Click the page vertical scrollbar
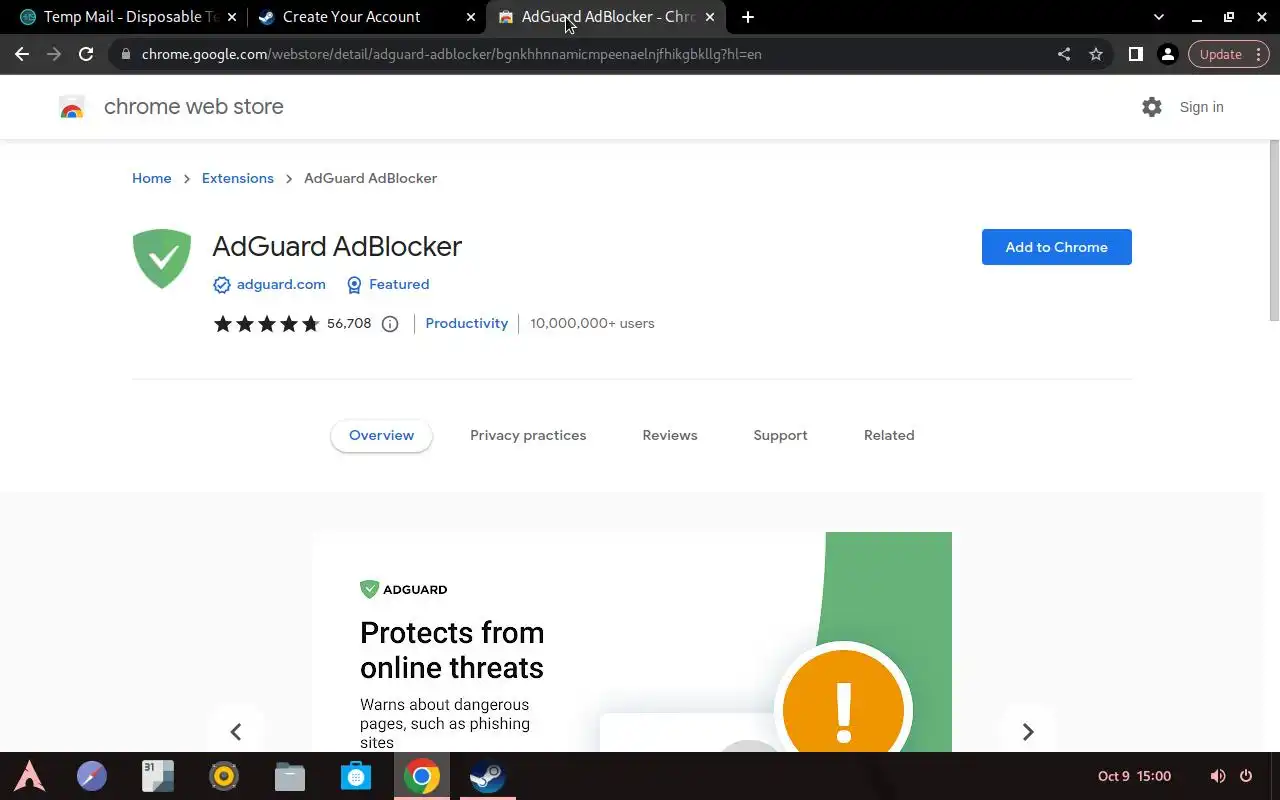 tap(1274, 230)
